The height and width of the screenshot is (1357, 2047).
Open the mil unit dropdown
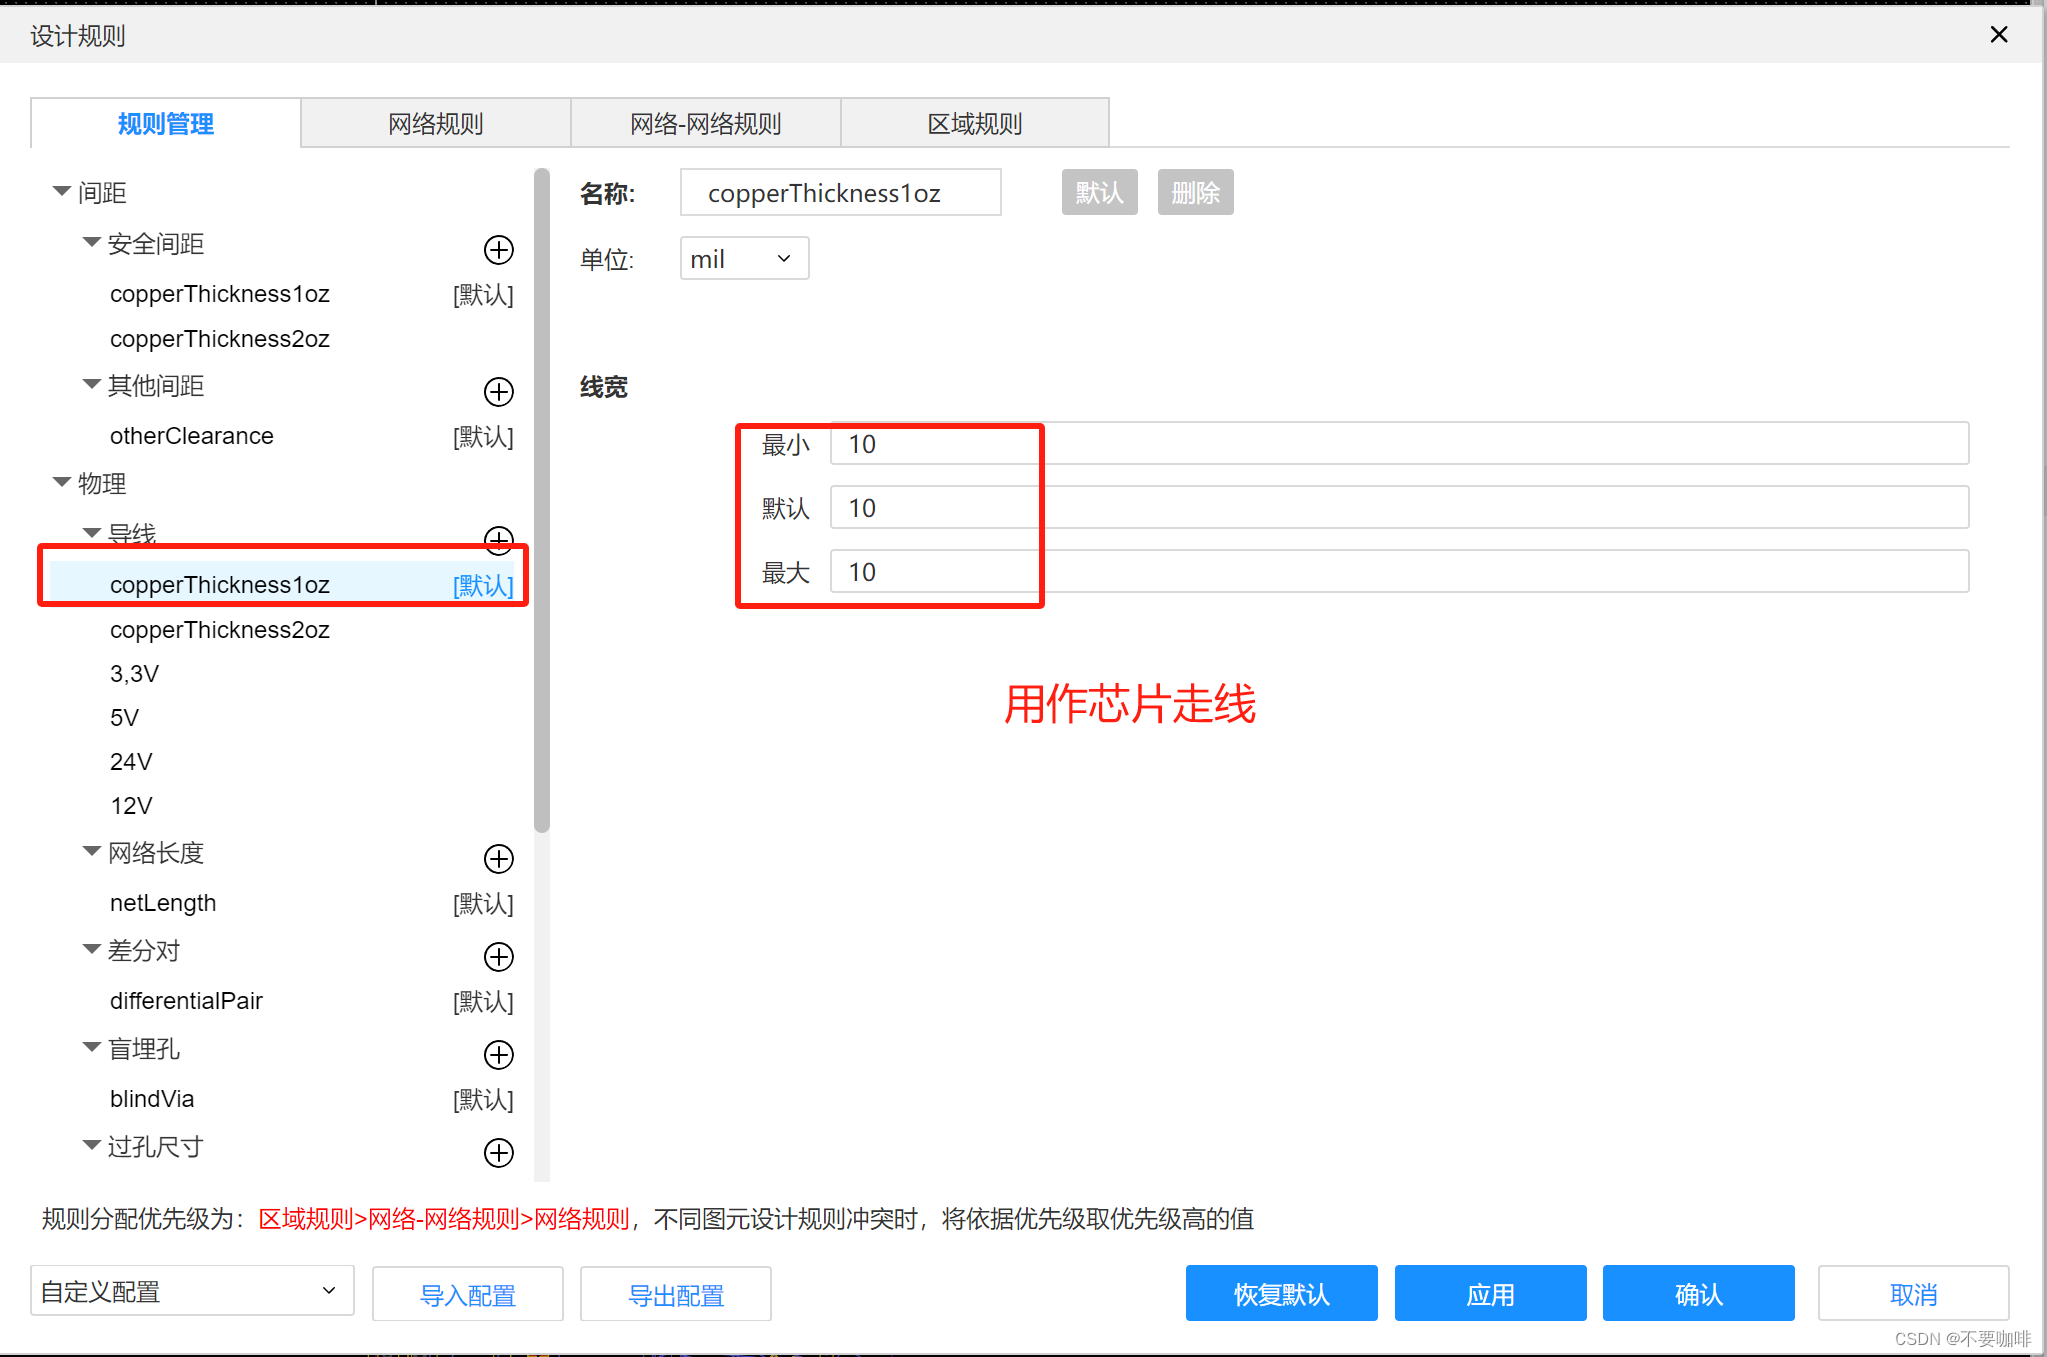[744, 259]
